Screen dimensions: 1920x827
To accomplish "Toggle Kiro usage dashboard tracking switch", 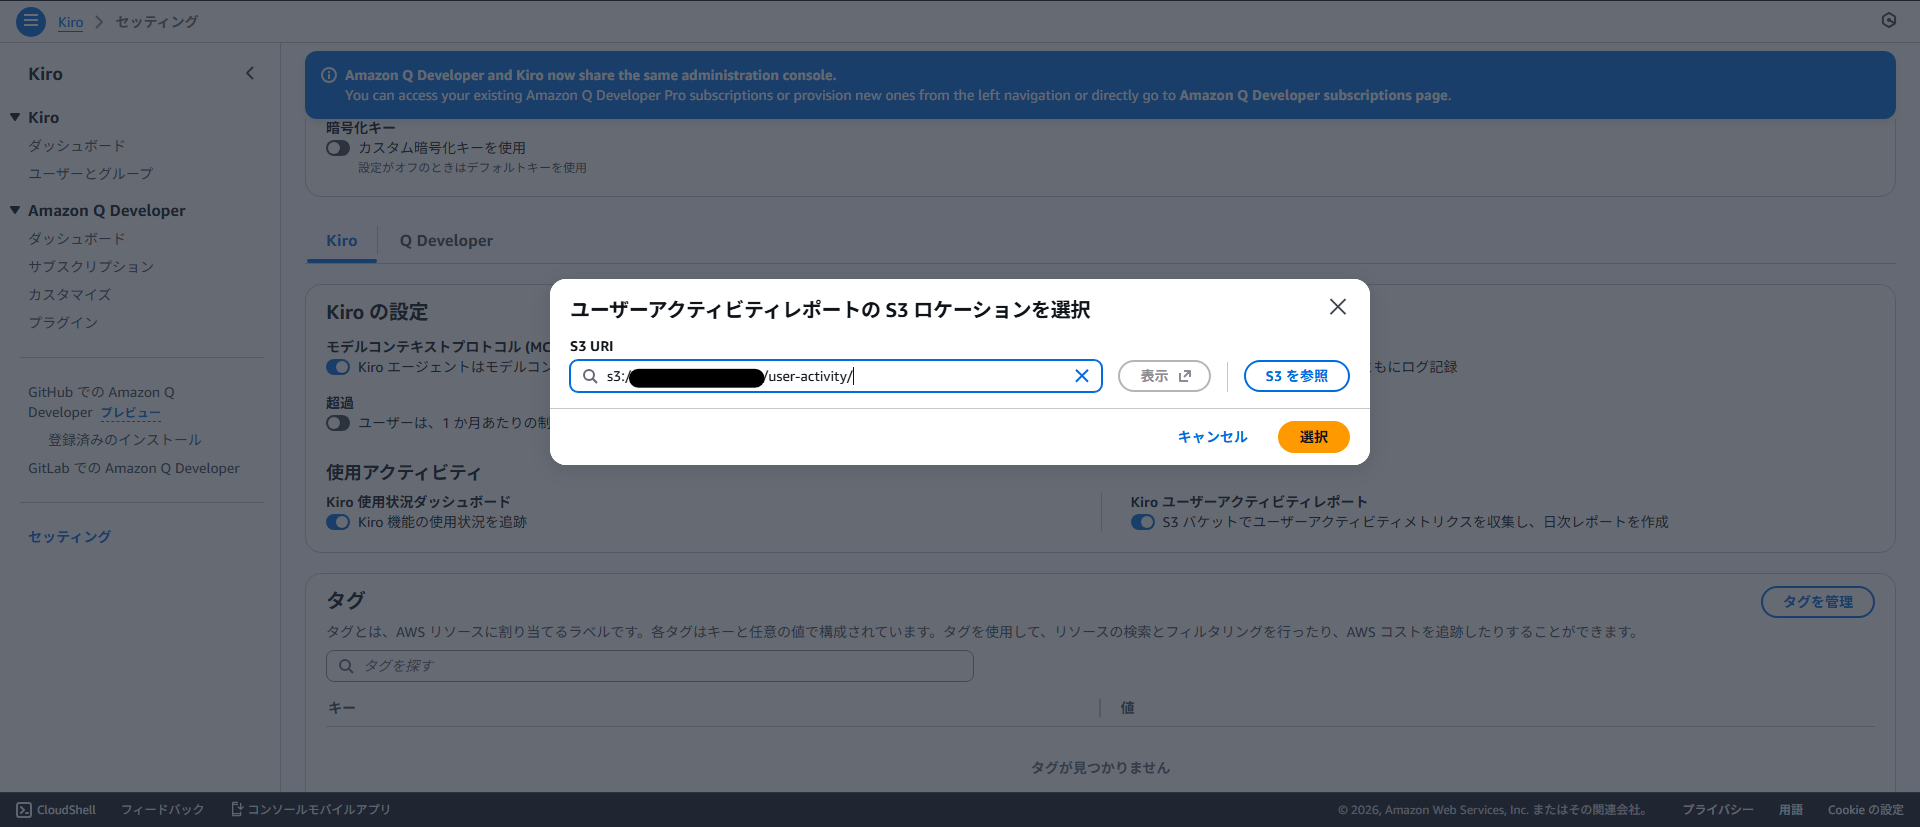I will pyautogui.click(x=338, y=522).
